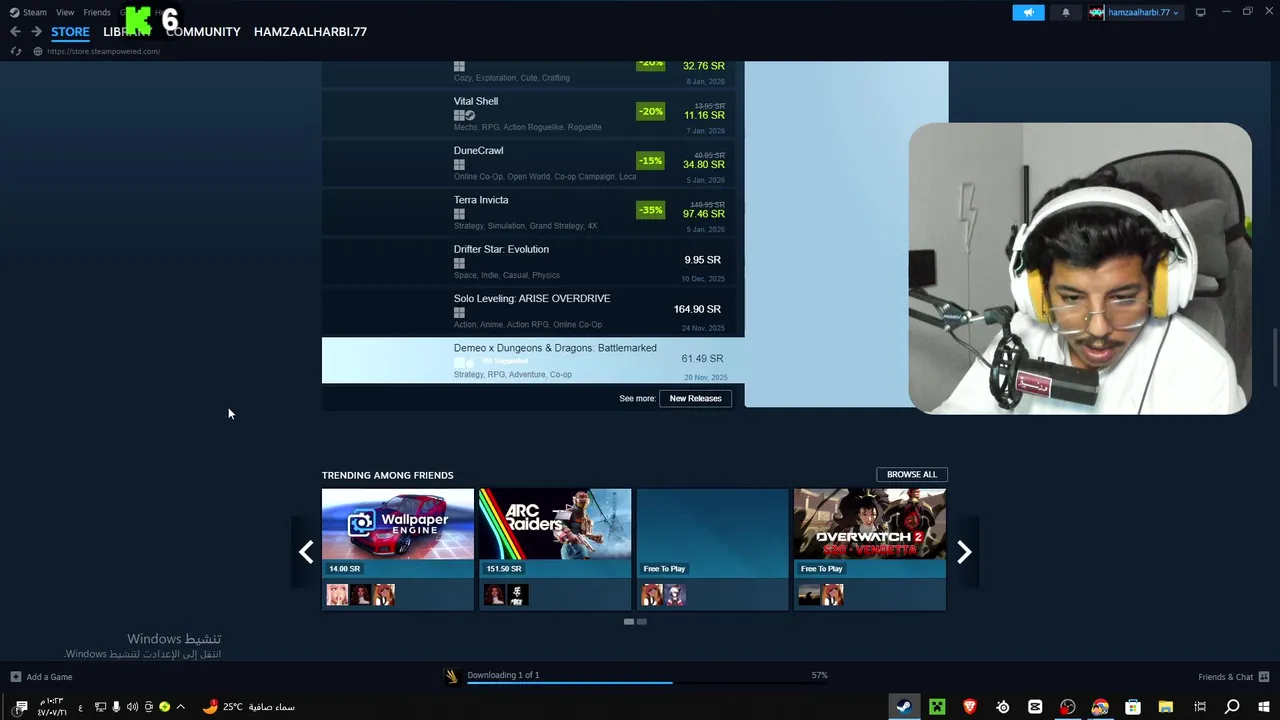
Task: Click the ARC Raiders 151.50 SR price
Action: click(504, 569)
